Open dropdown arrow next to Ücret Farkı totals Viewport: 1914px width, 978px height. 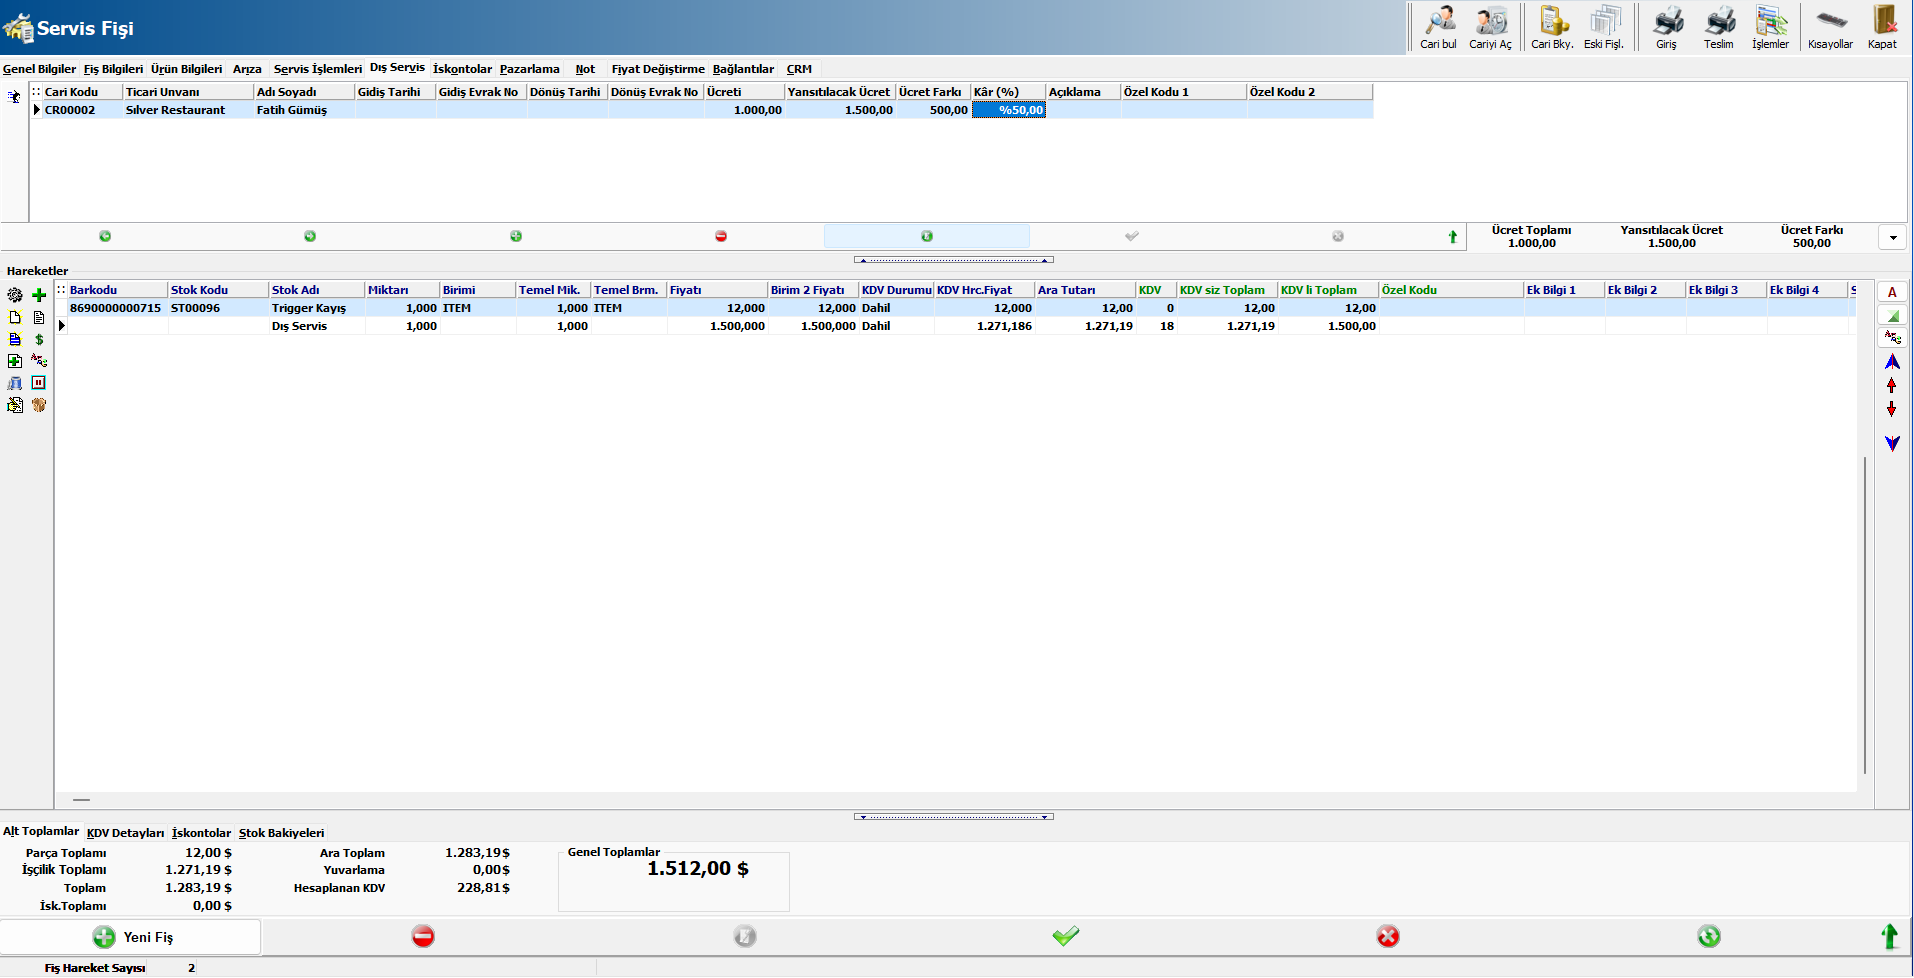pos(1892,237)
